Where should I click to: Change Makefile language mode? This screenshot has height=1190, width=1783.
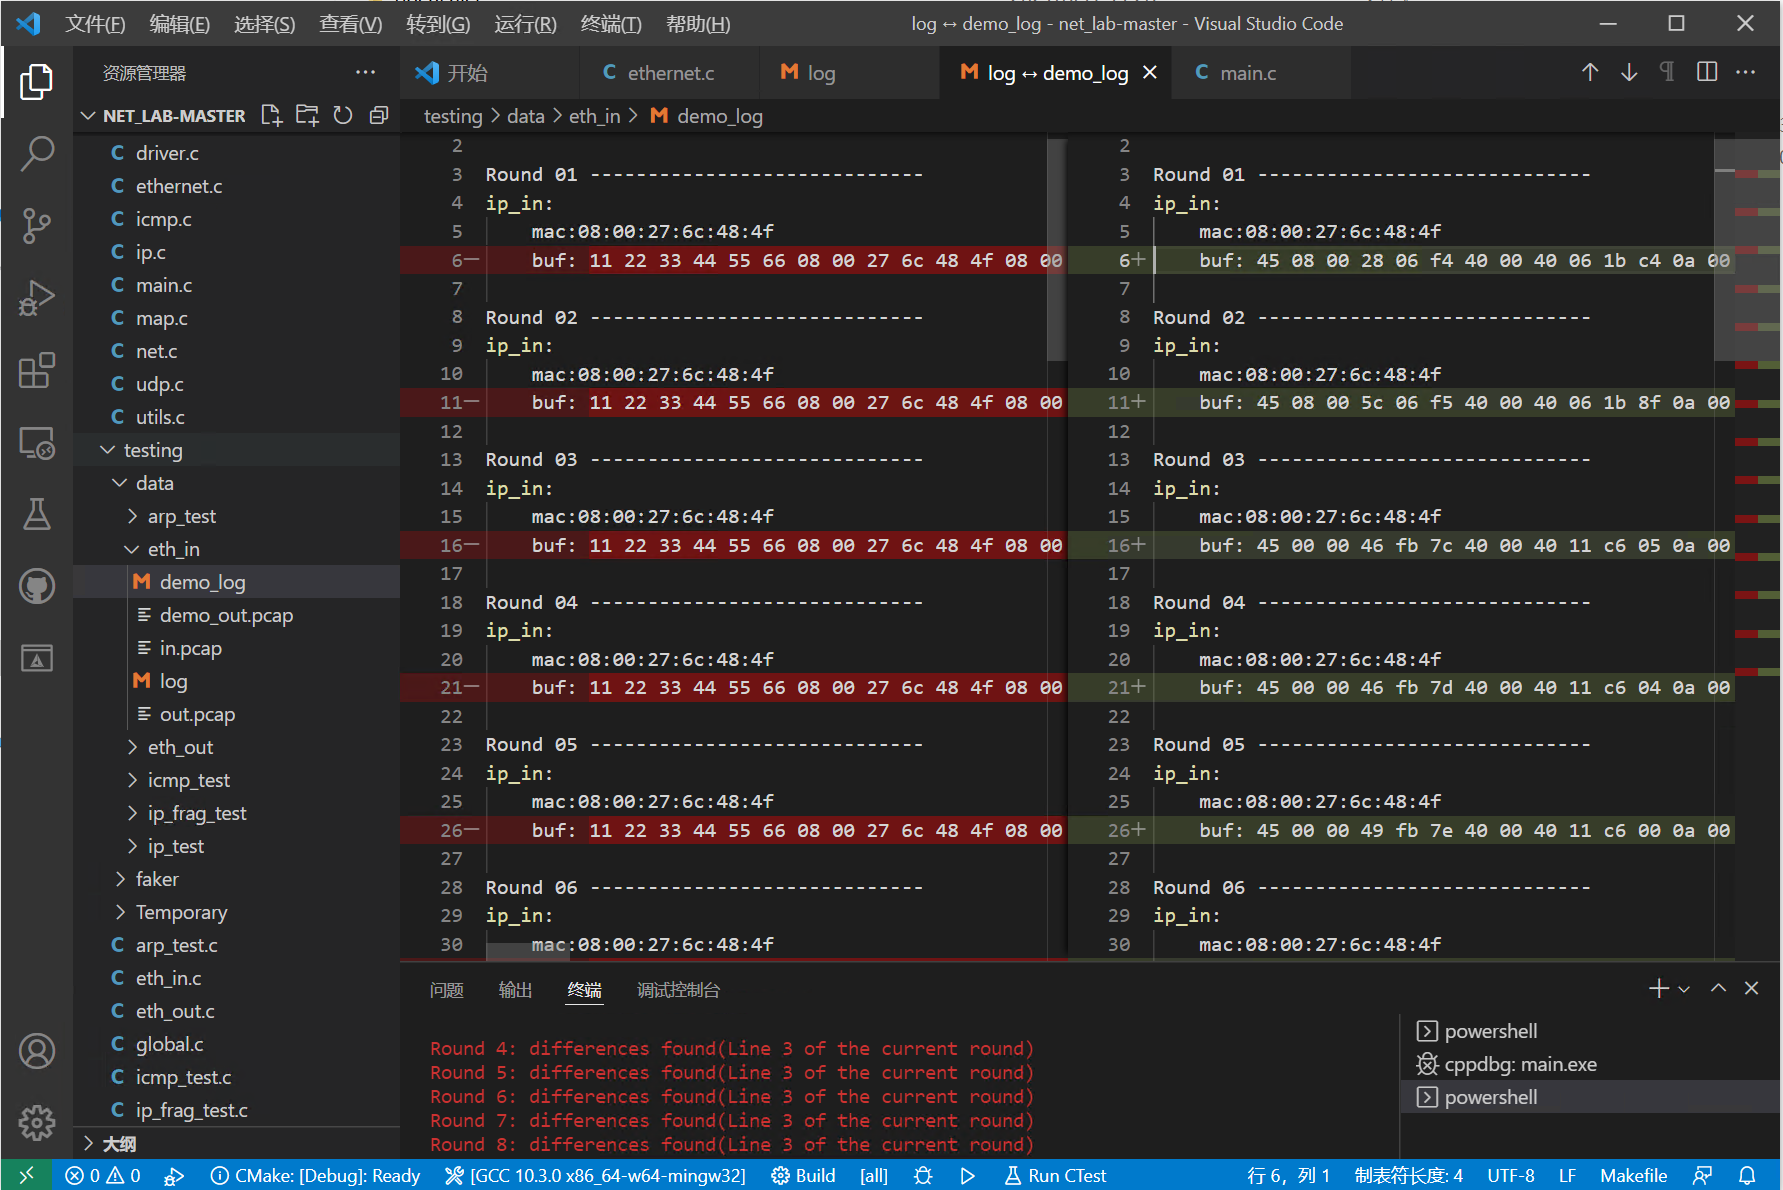1633,1175
